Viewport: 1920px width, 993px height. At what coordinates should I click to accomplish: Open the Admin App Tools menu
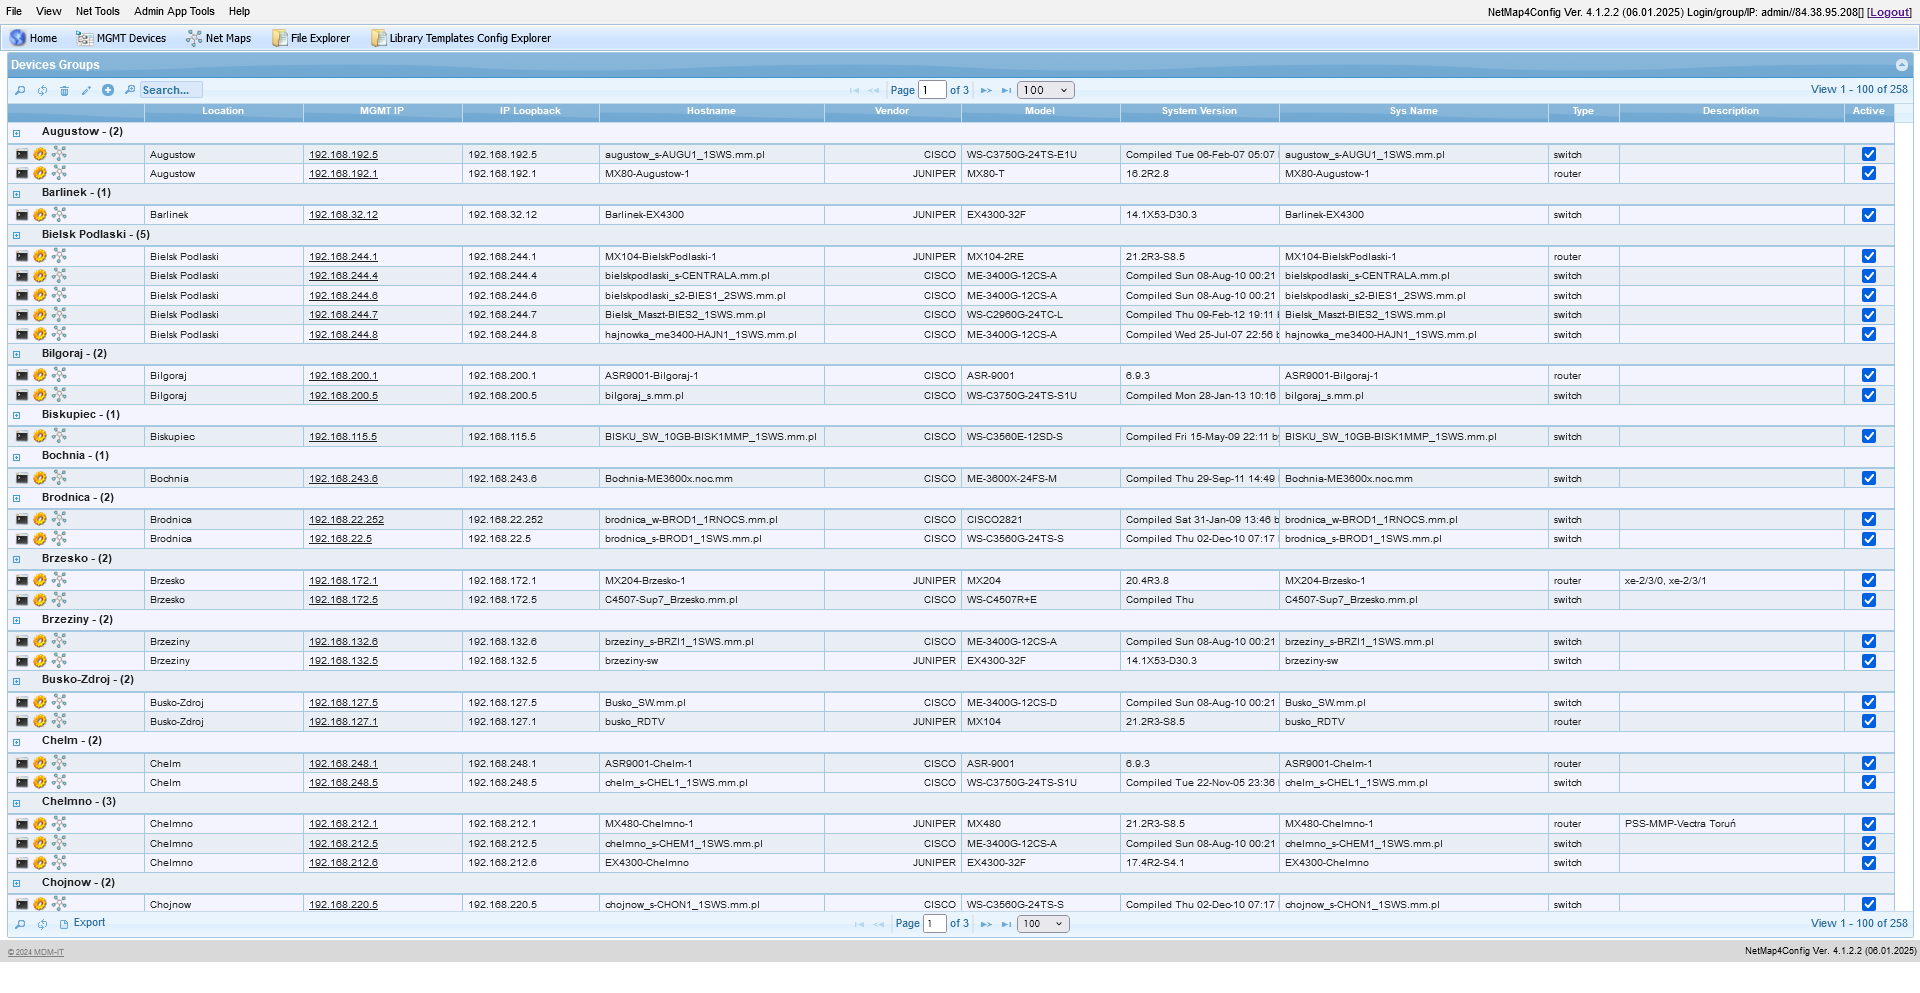tap(174, 12)
